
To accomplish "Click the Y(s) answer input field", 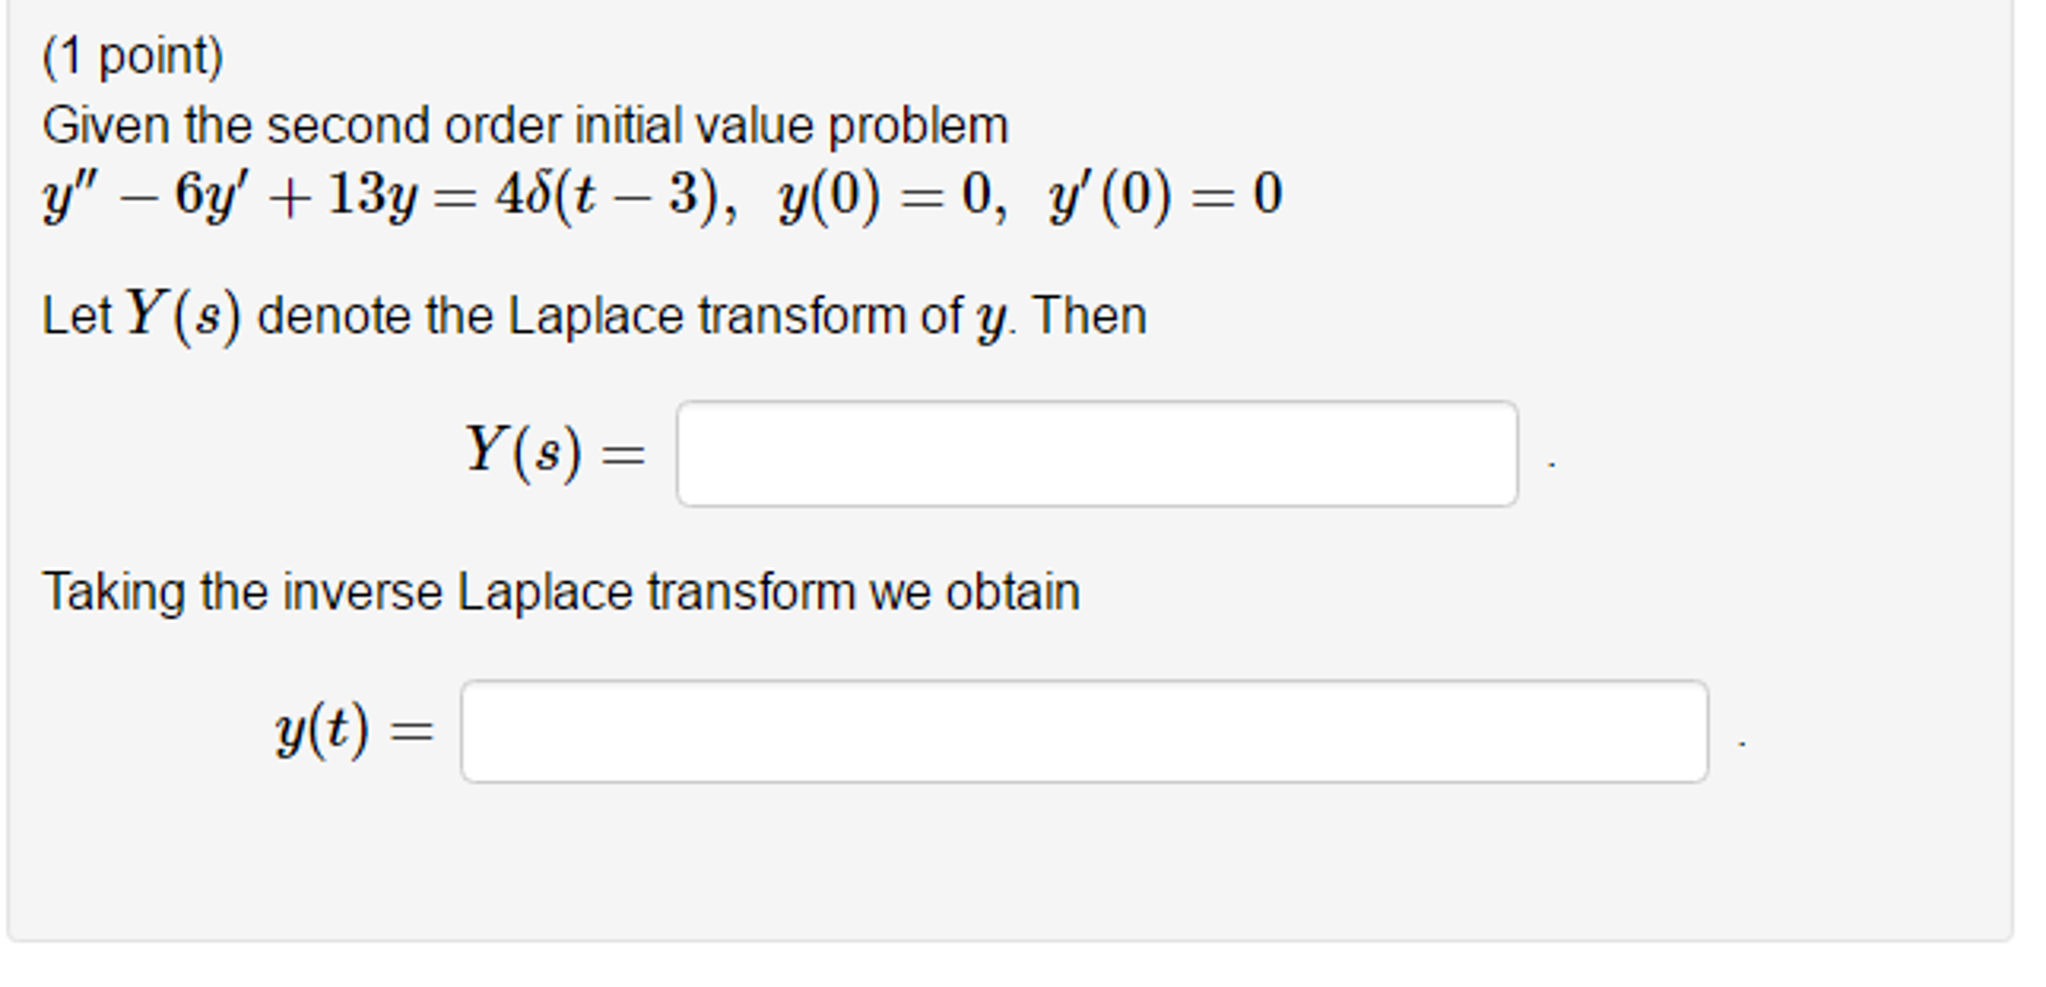I will (1100, 450).
